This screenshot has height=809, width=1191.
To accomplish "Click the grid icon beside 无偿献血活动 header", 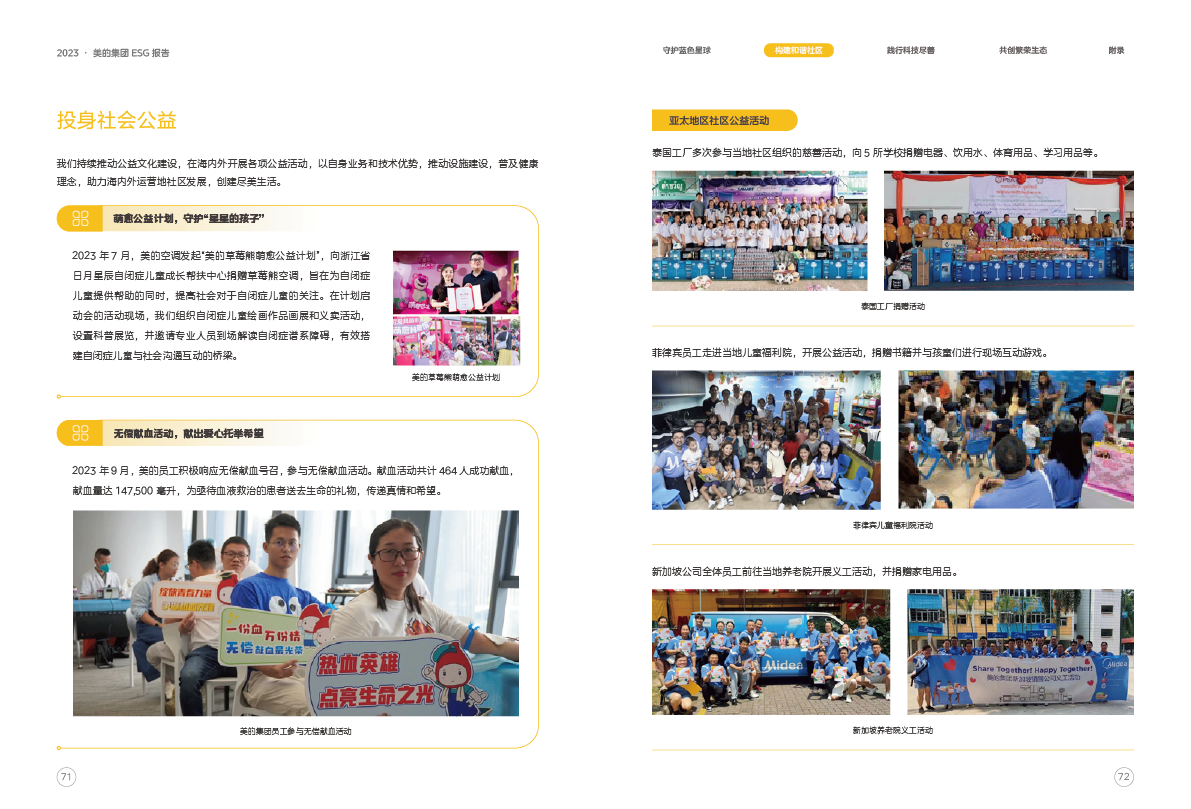I will pos(81,433).
